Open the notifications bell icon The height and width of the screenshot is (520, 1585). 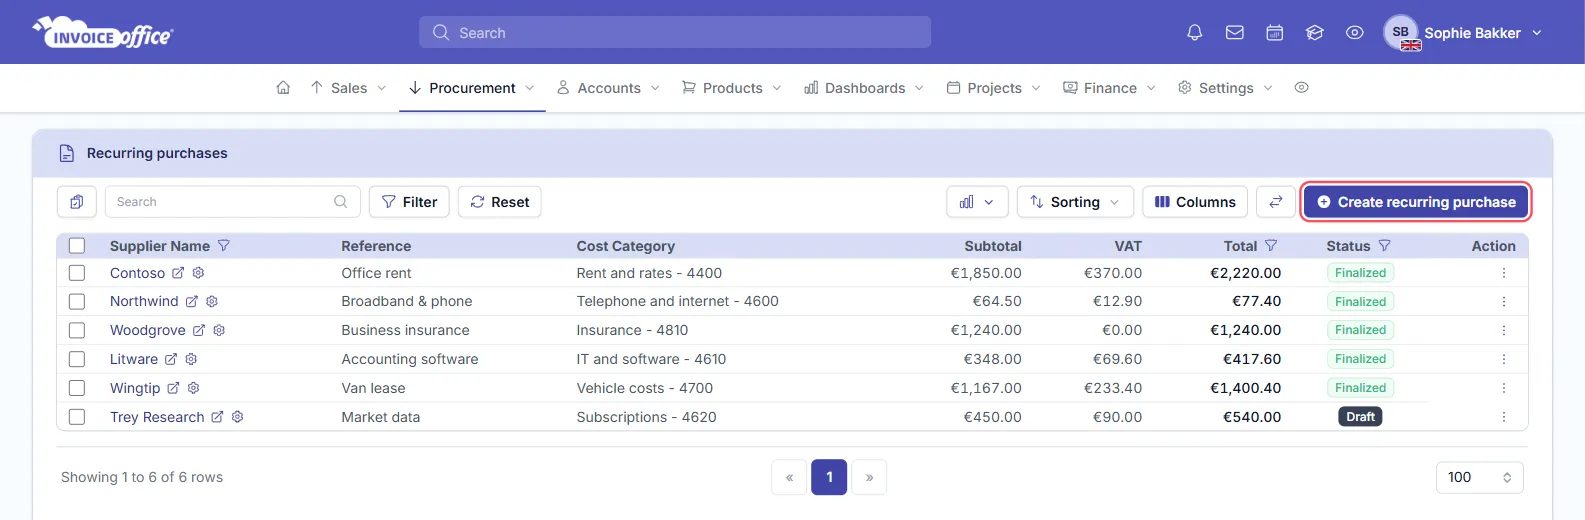[1194, 33]
